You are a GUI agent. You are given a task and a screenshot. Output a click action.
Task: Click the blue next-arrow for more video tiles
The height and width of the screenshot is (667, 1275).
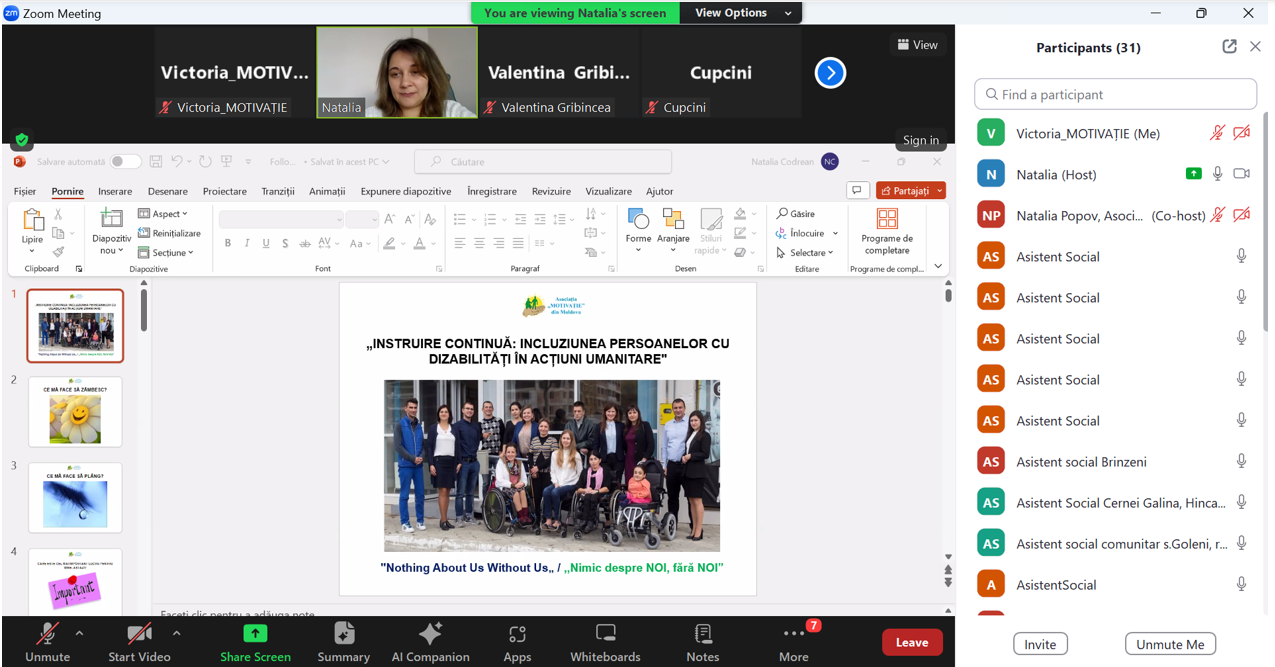click(x=830, y=73)
